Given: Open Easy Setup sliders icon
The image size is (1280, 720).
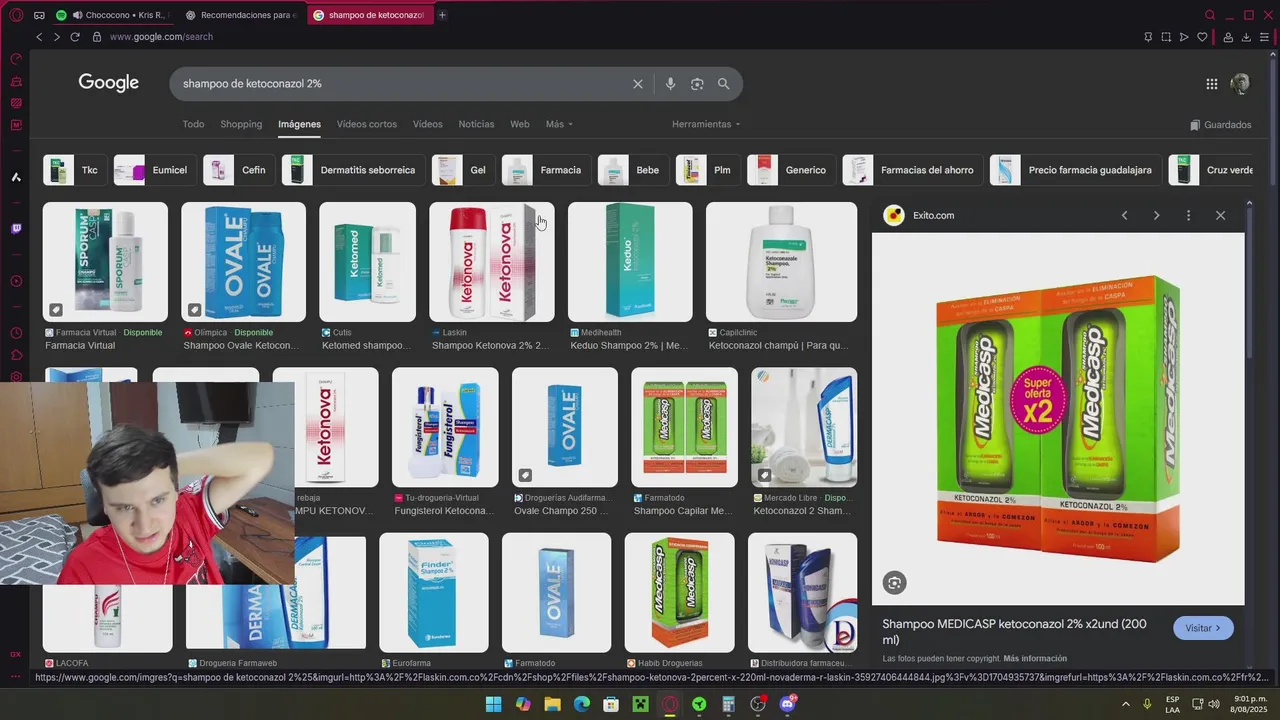Looking at the screenshot, I should 1264,37.
